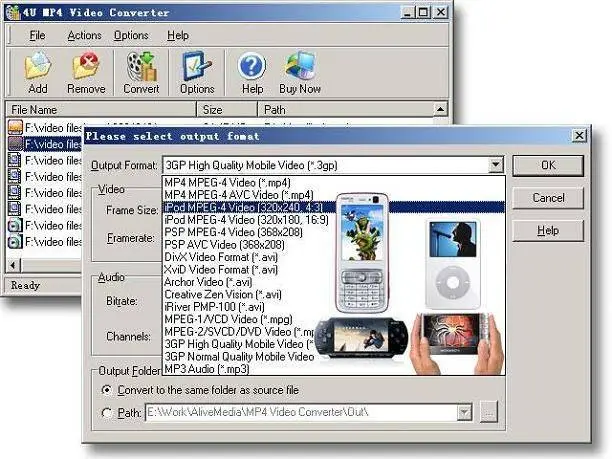Viewport: 612px width, 459px height.
Task: Open the Options toolbar icon
Action: click(x=197, y=73)
